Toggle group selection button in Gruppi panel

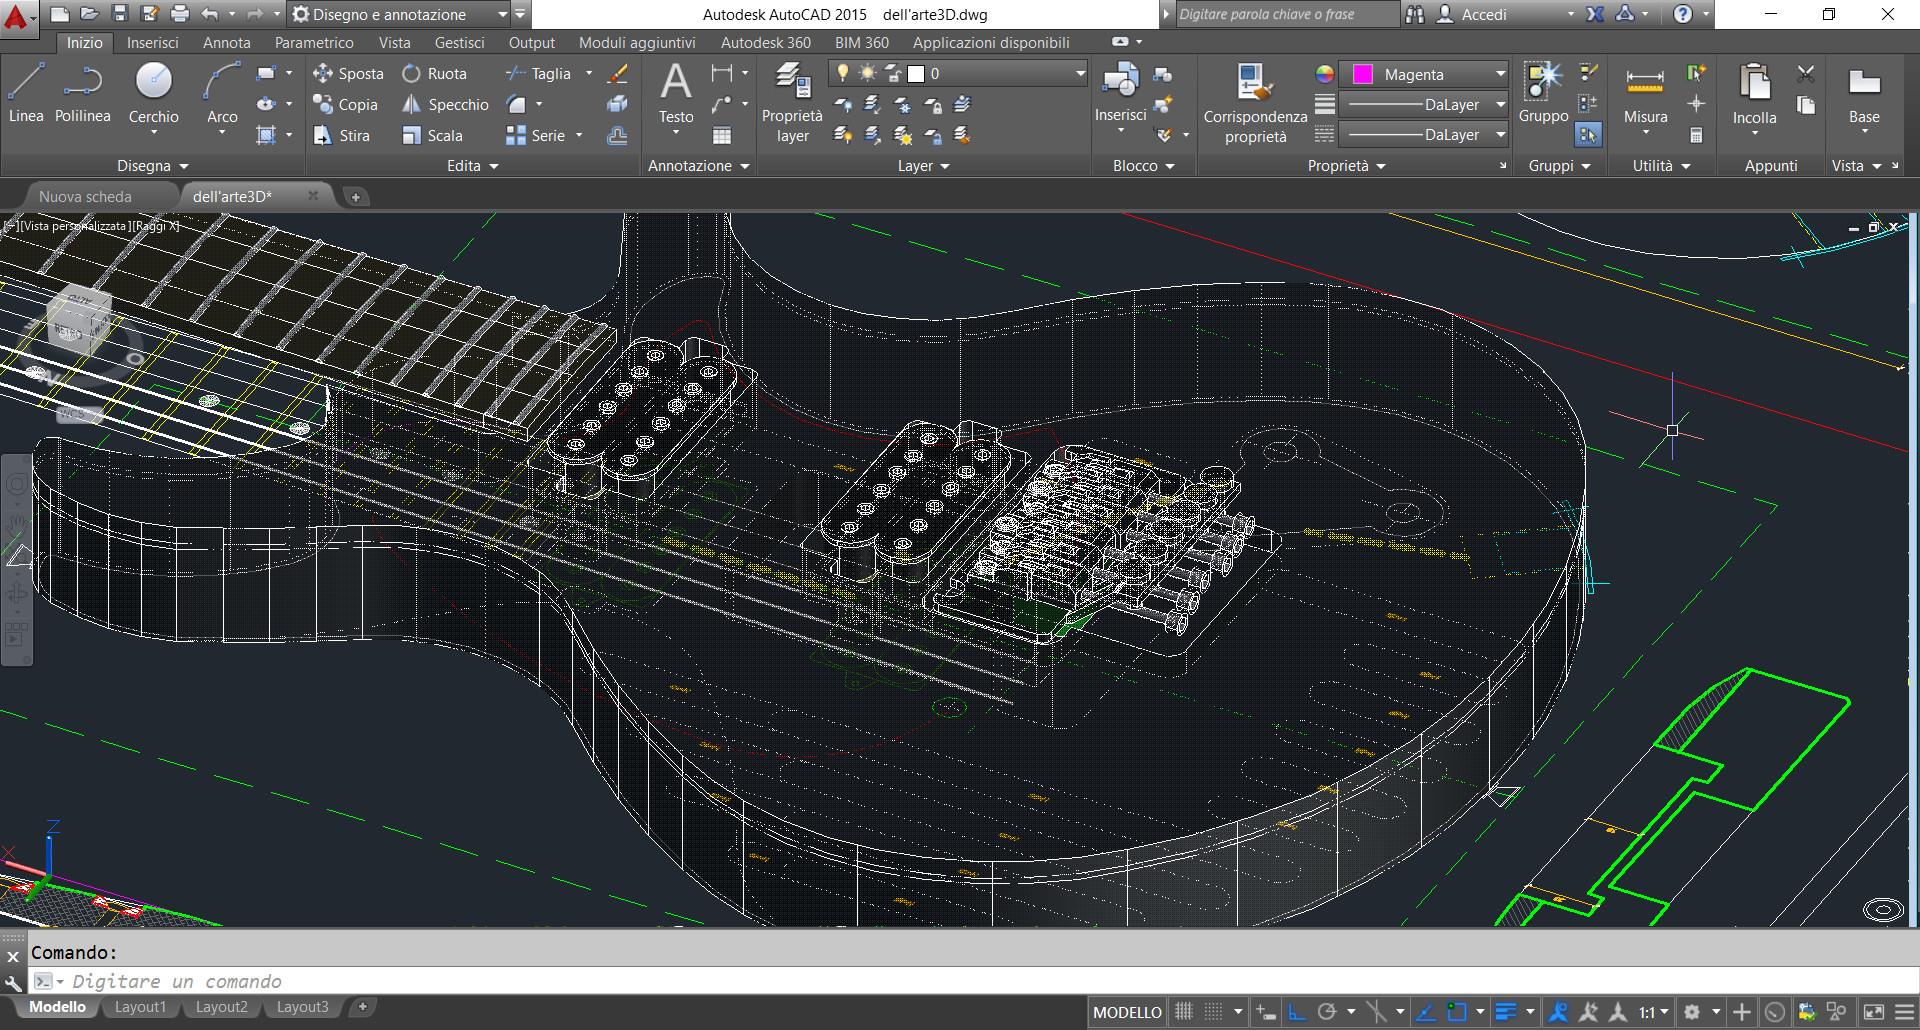coord(1588,134)
